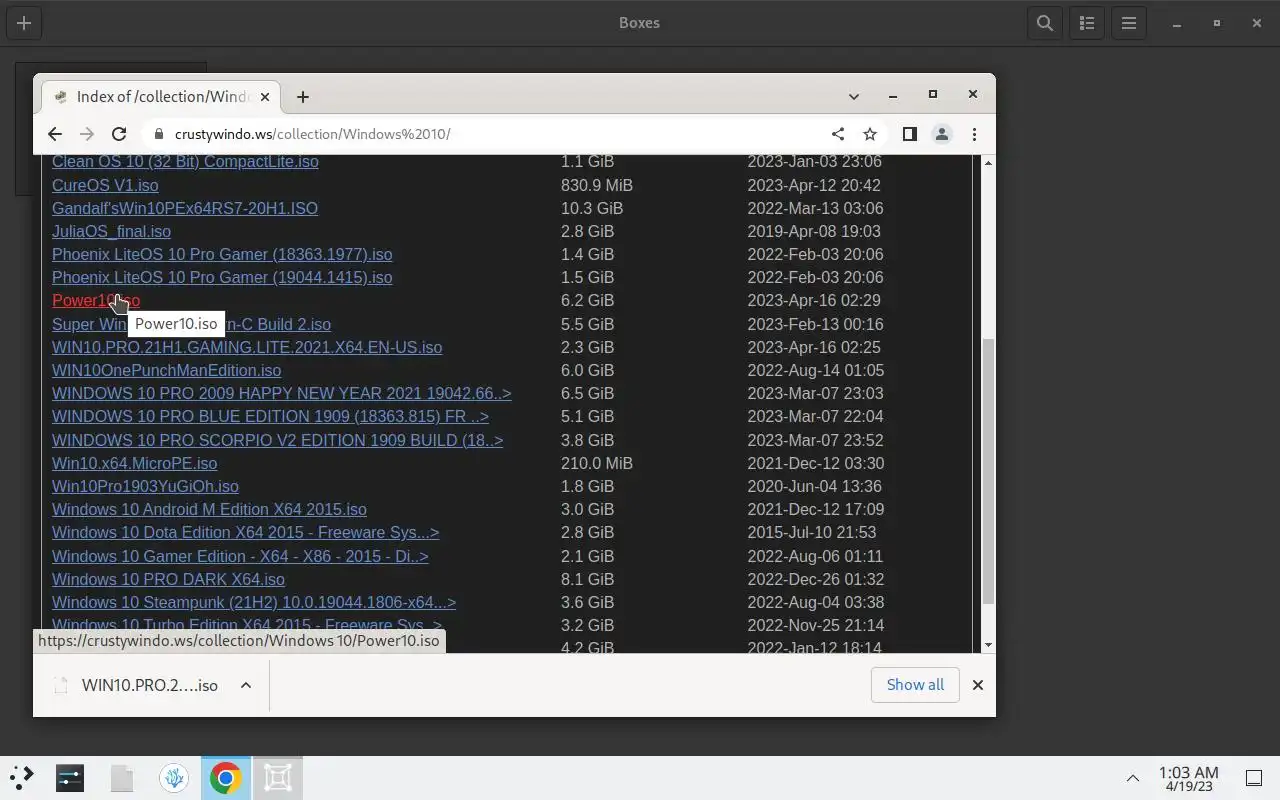Viewport: 1280px width, 800px height.
Task: Open the browser profile avatar
Action: (x=941, y=134)
